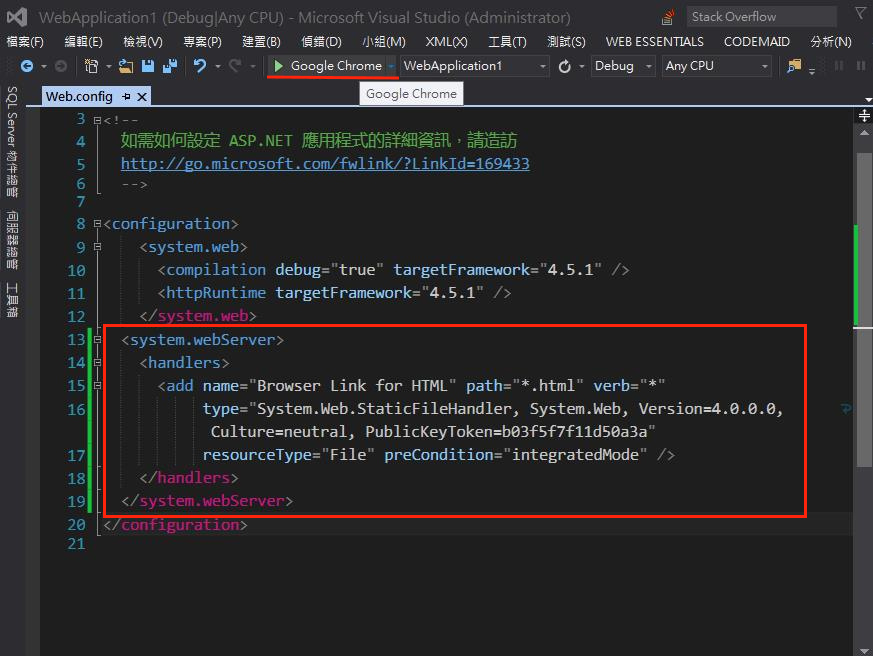Open the CODEMAID menu

[x=757, y=42]
